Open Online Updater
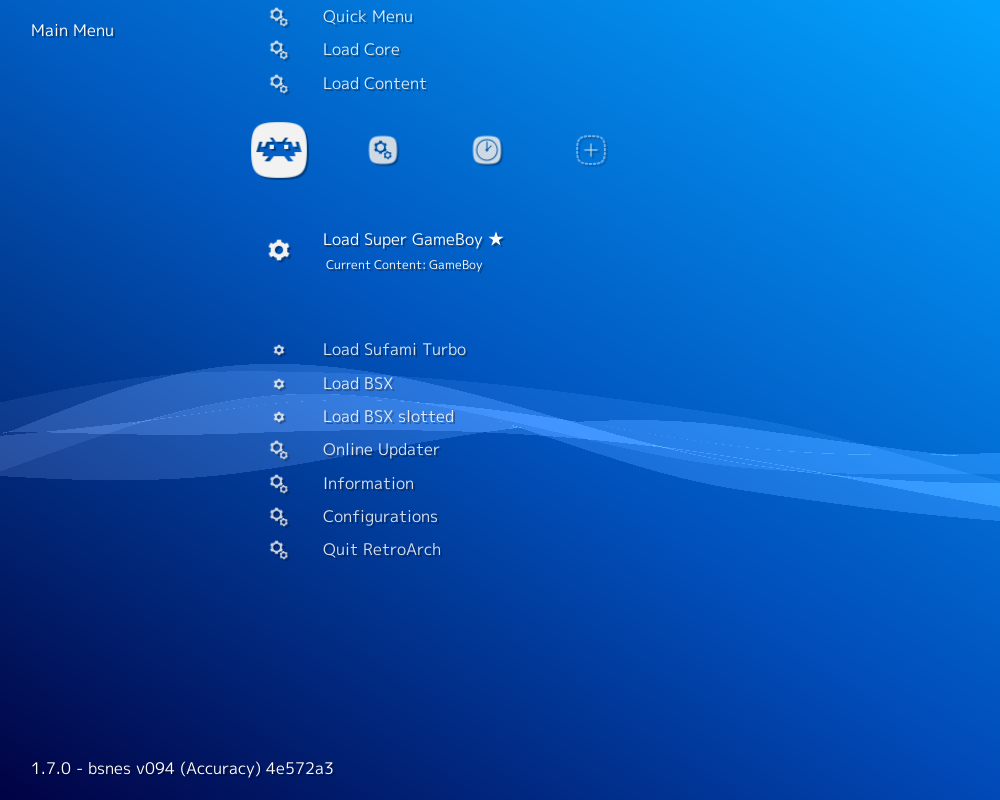This screenshot has height=800, width=1000. tap(381, 450)
